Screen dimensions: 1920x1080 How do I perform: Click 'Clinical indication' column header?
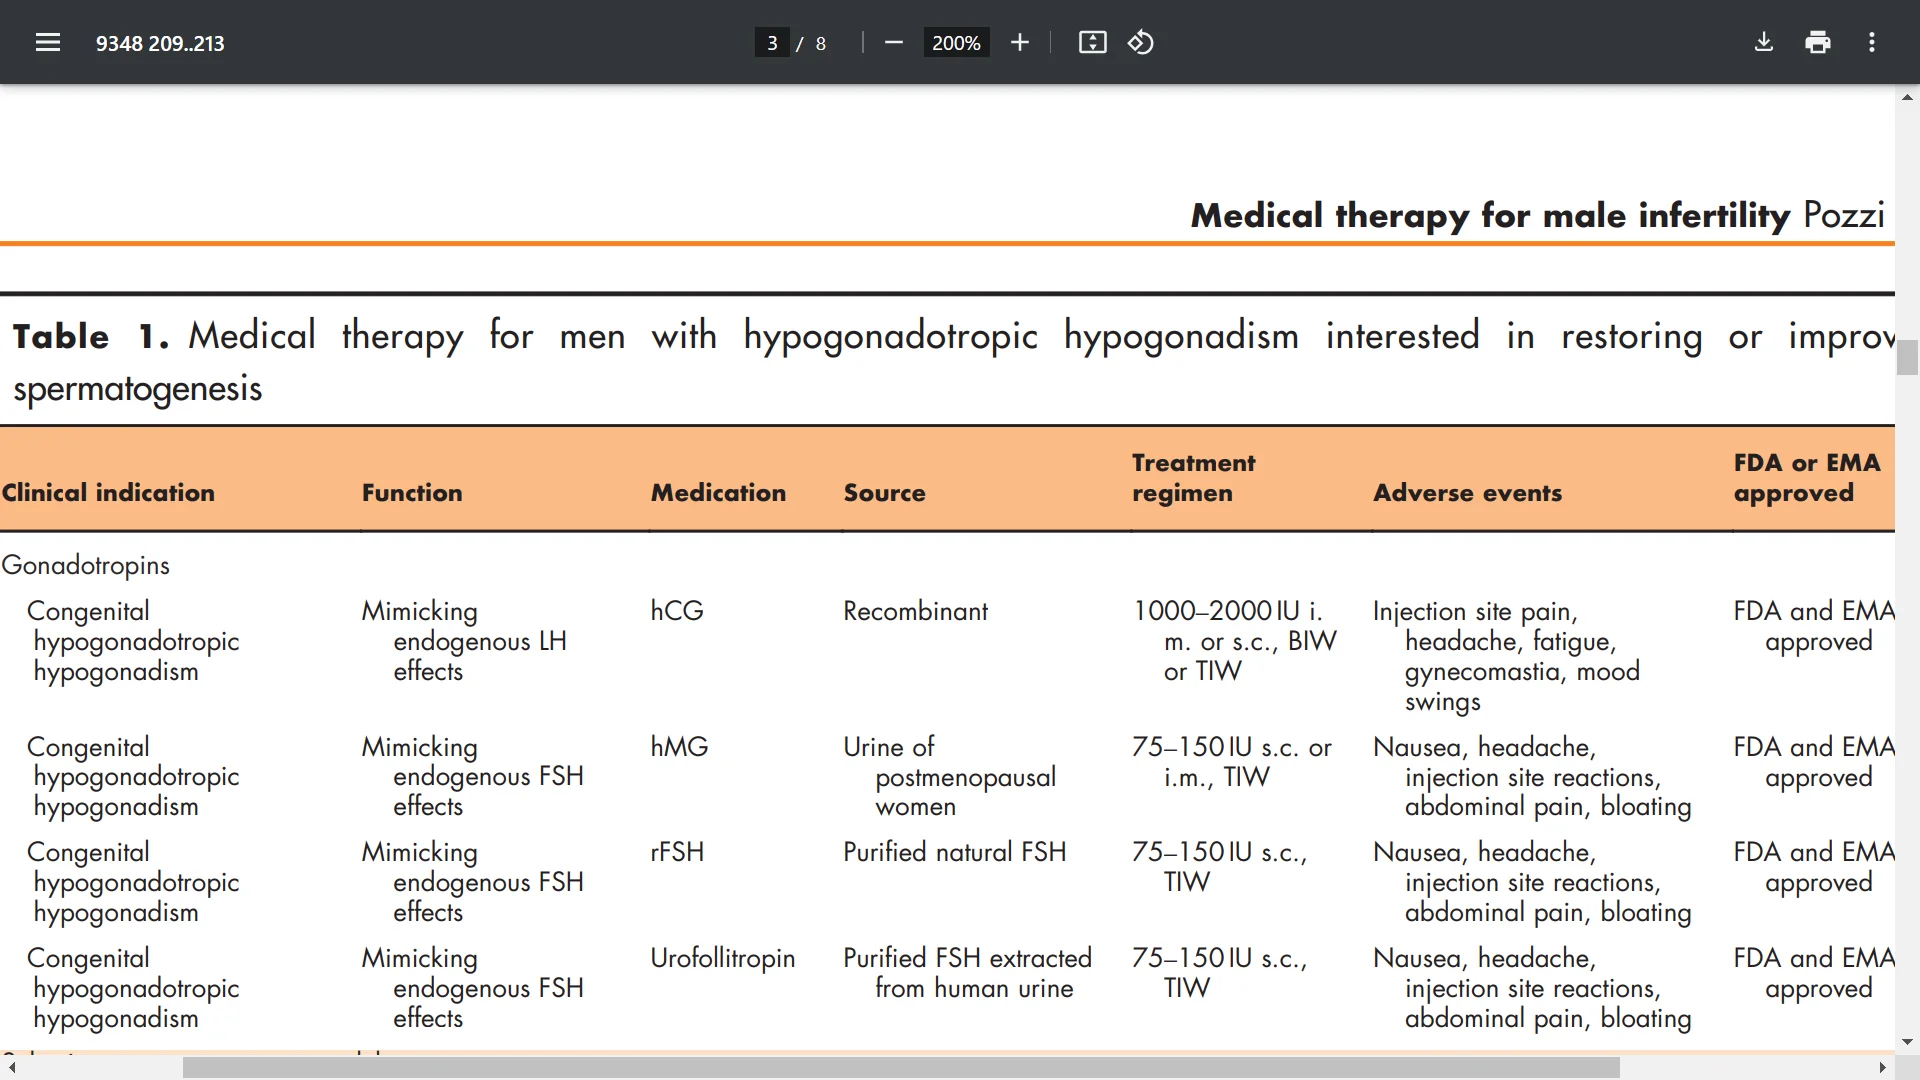coord(108,493)
